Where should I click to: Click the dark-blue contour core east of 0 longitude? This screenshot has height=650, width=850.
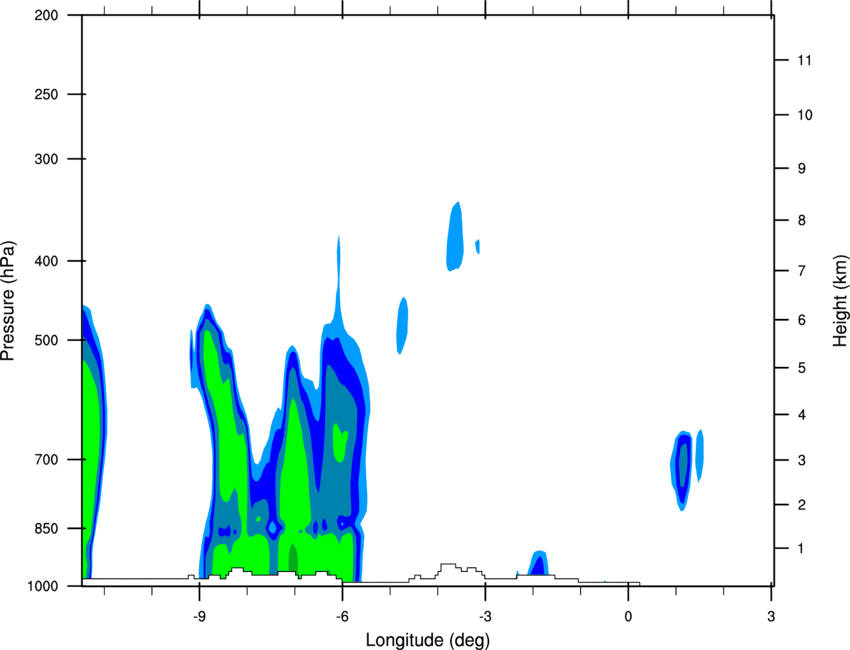[x=683, y=469]
